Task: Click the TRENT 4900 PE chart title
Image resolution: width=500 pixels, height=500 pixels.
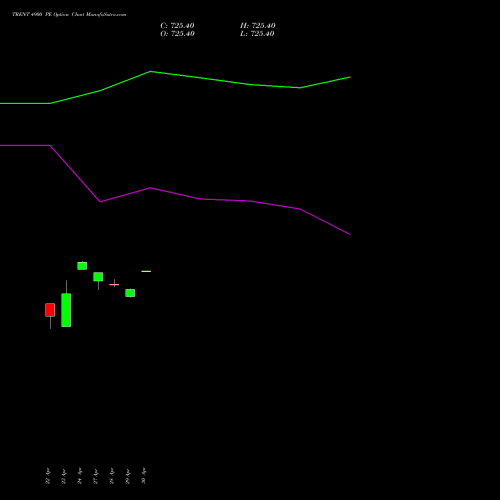Action: point(69,14)
